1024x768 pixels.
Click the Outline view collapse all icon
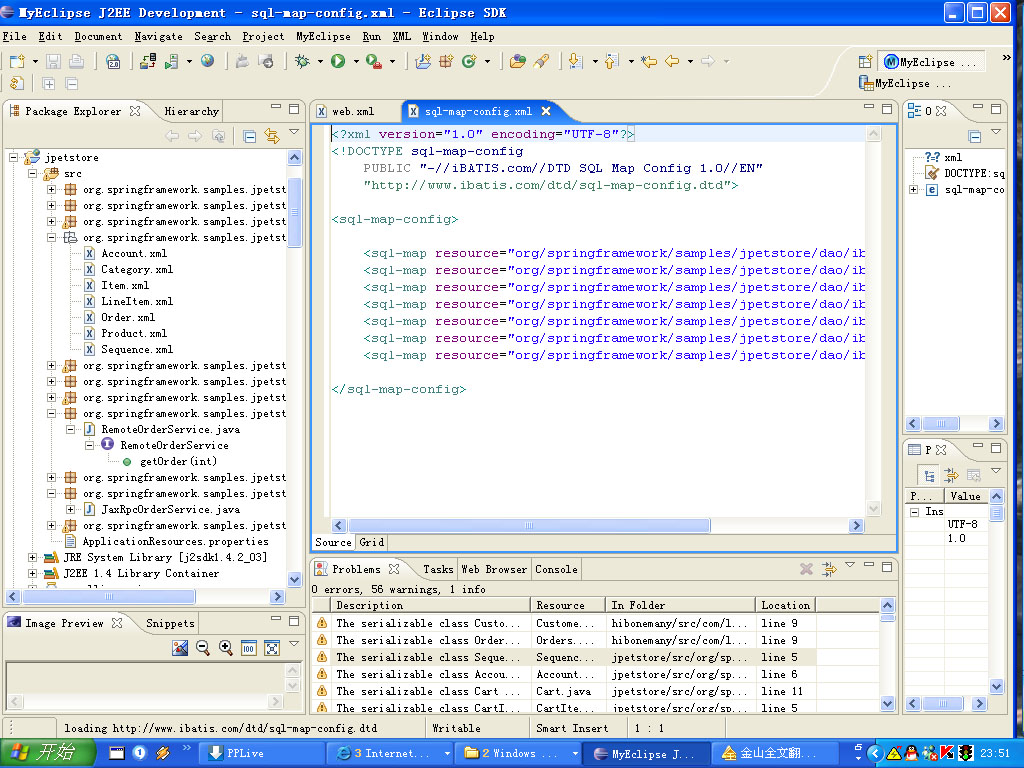[x=975, y=136]
